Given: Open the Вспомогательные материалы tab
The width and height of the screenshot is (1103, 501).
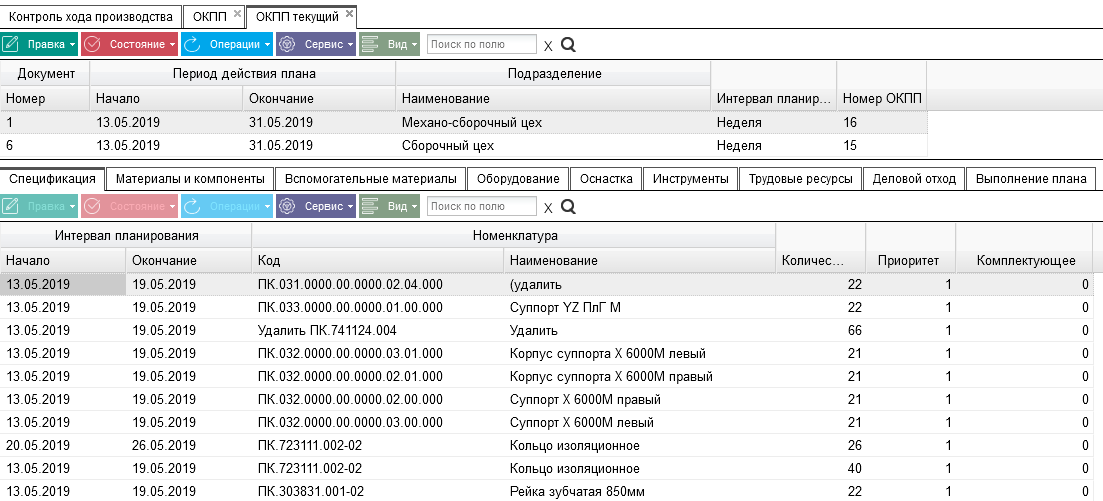Looking at the screenshot, I should (x=370, y=179).
